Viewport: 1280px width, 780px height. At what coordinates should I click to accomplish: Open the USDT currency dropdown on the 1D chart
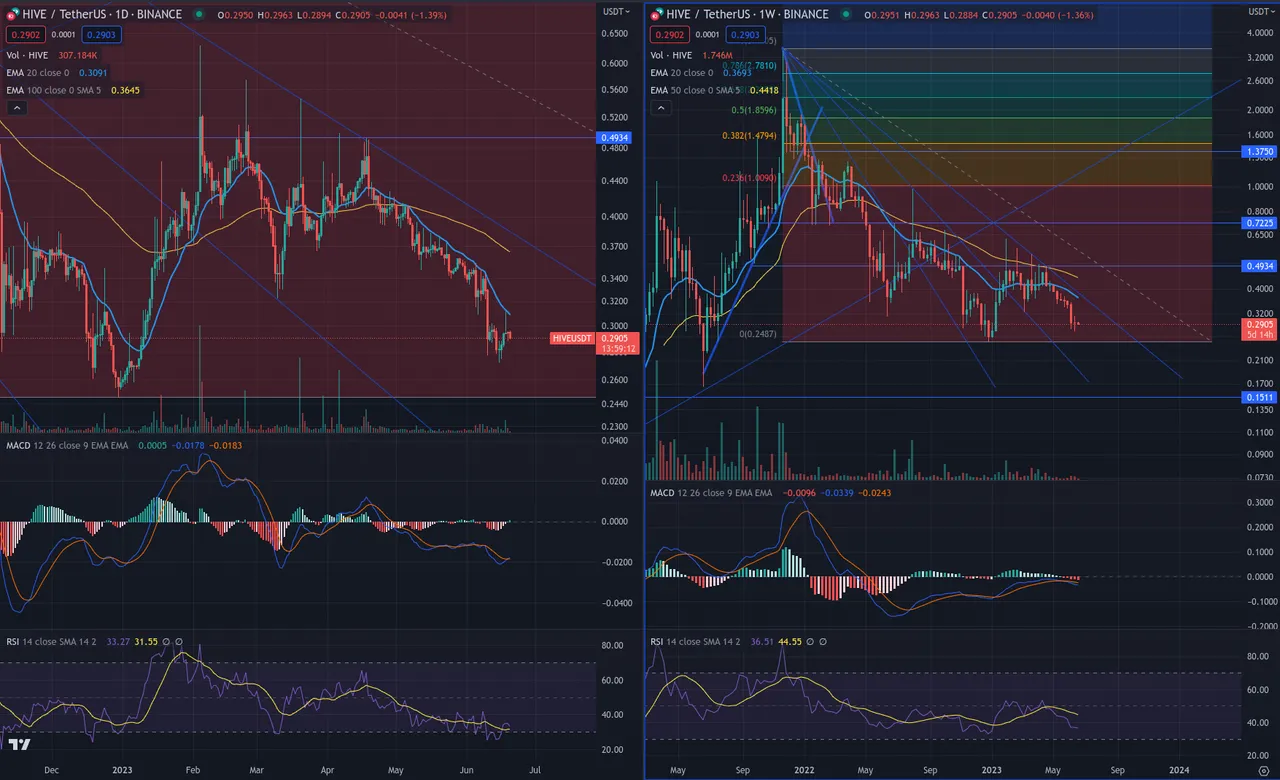(618, 11)
